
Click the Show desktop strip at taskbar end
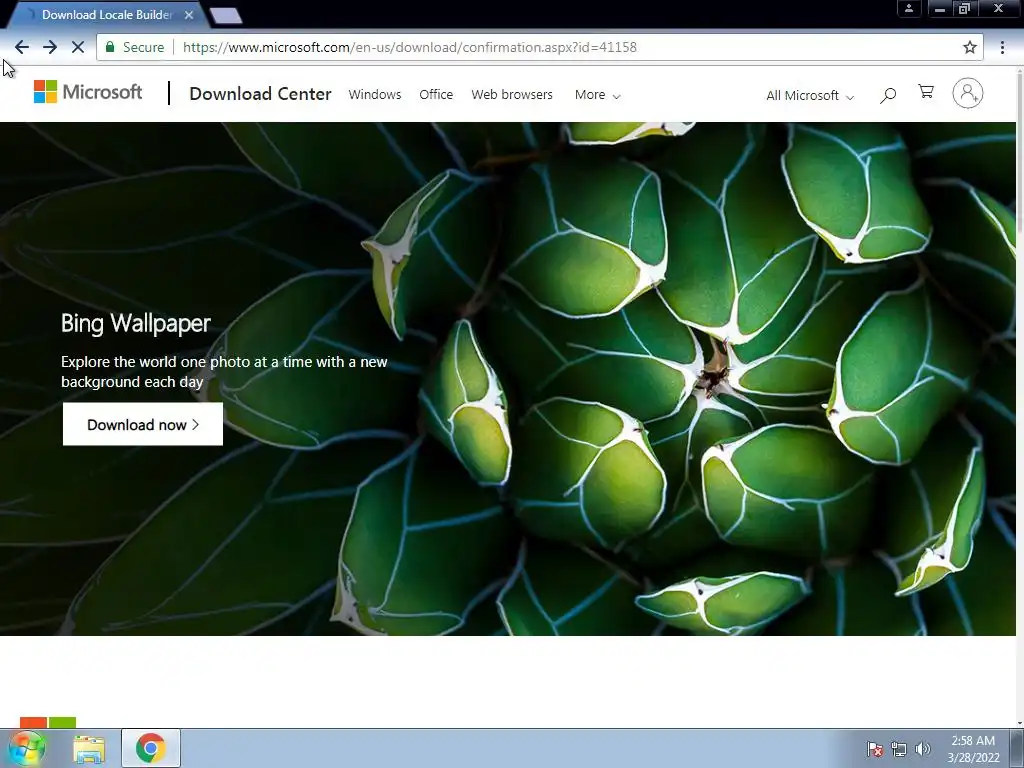pyautogui.click(x=1017, y=748)
